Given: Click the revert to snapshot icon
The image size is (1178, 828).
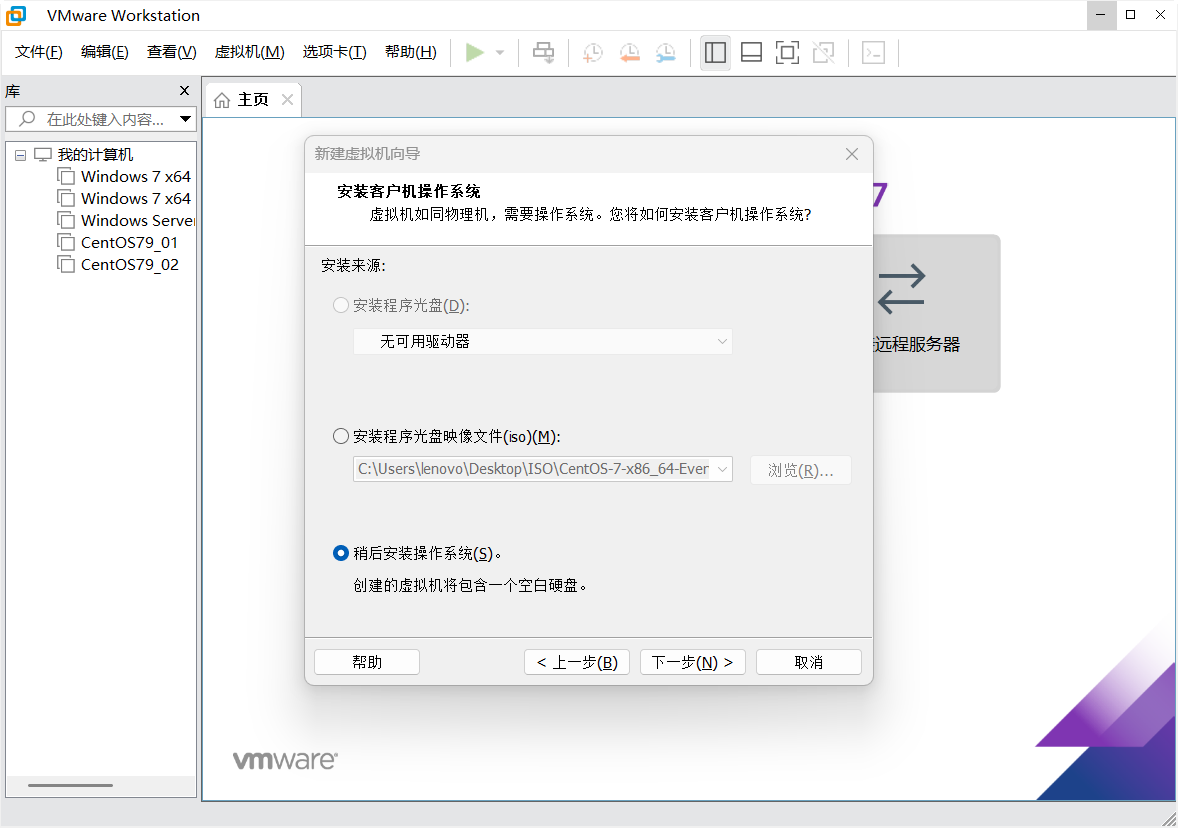Looking at the screenshot, I should point(630,53).
